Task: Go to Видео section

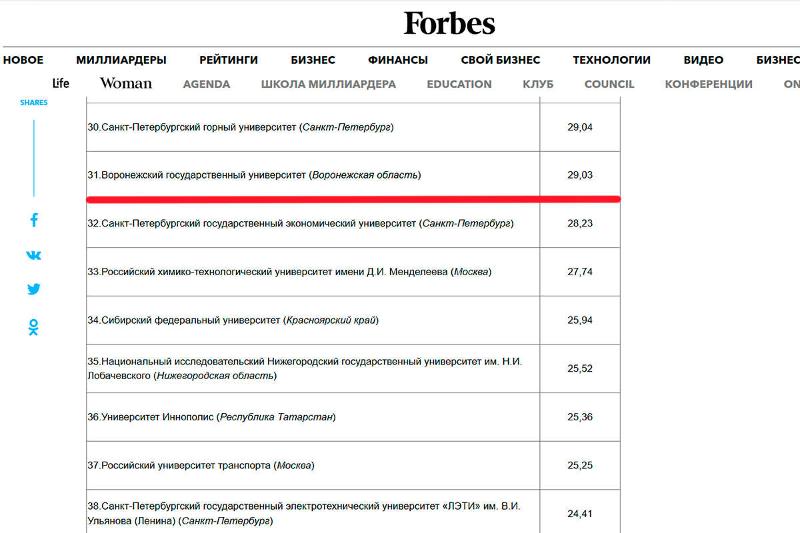Action: 703,60
